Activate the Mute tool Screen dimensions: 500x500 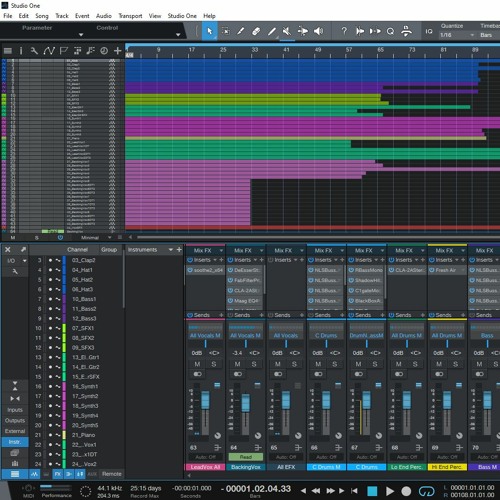point(287,31)
